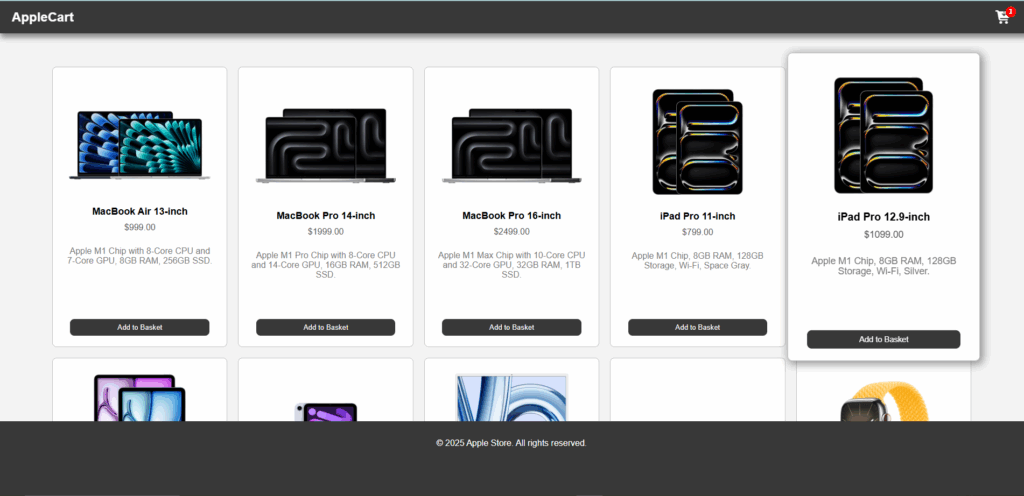The height and width of the screenshot is (496, 1024).
Task: Click the $2499.00 price of MacBook Pro 16-inch
Action: point(511,232)
